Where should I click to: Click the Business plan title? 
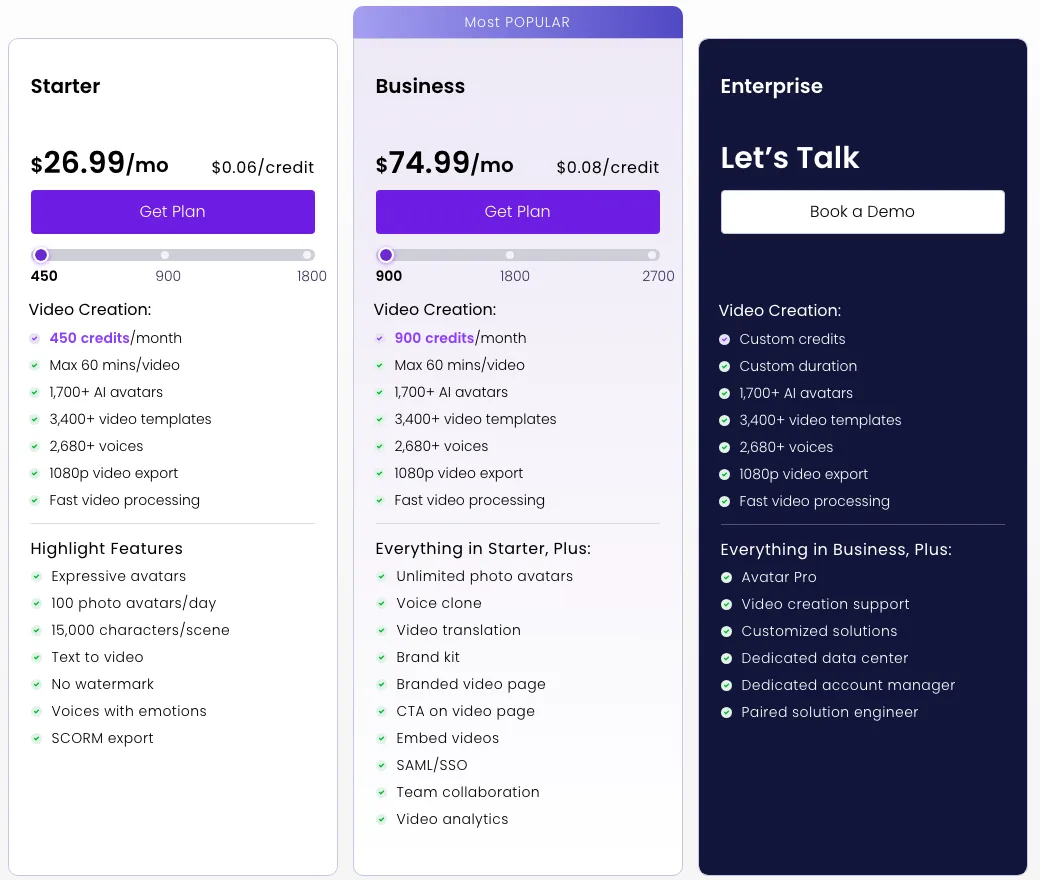(420, 86)
